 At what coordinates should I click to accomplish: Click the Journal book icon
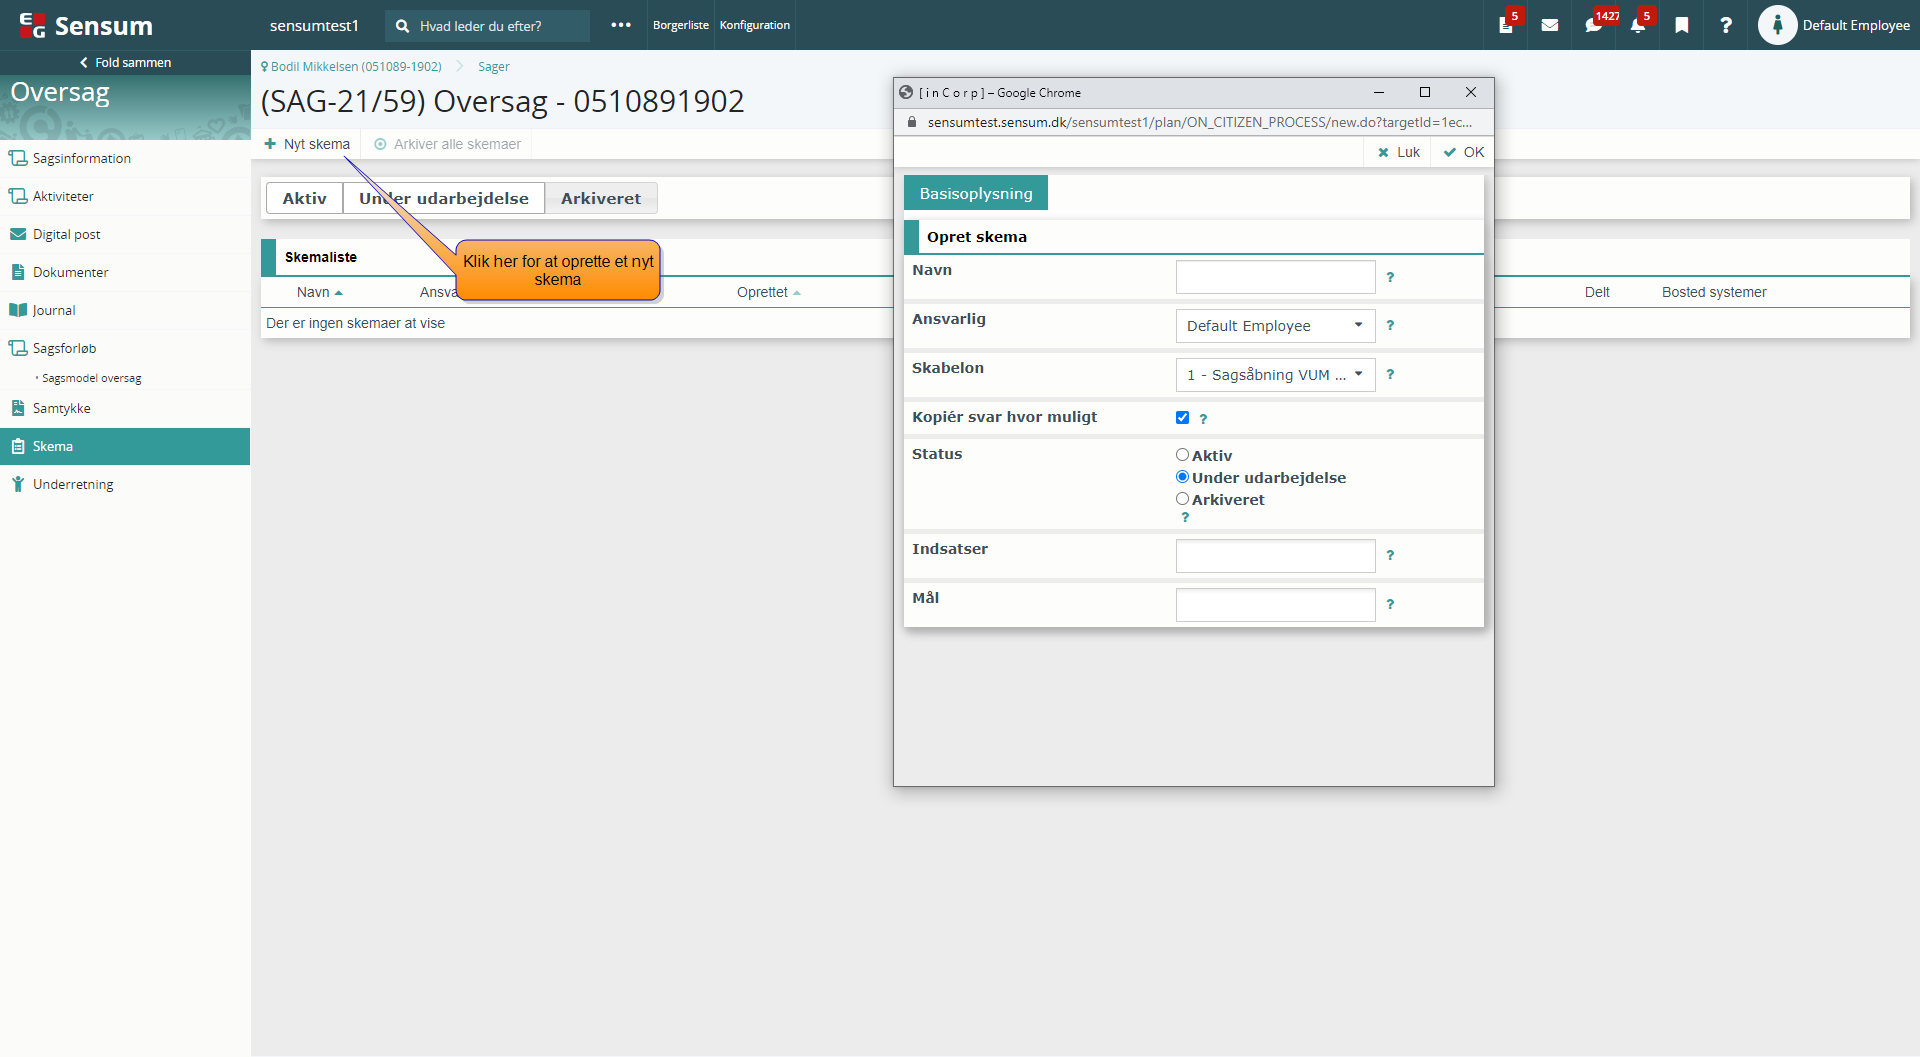click(x=18, y=310)
